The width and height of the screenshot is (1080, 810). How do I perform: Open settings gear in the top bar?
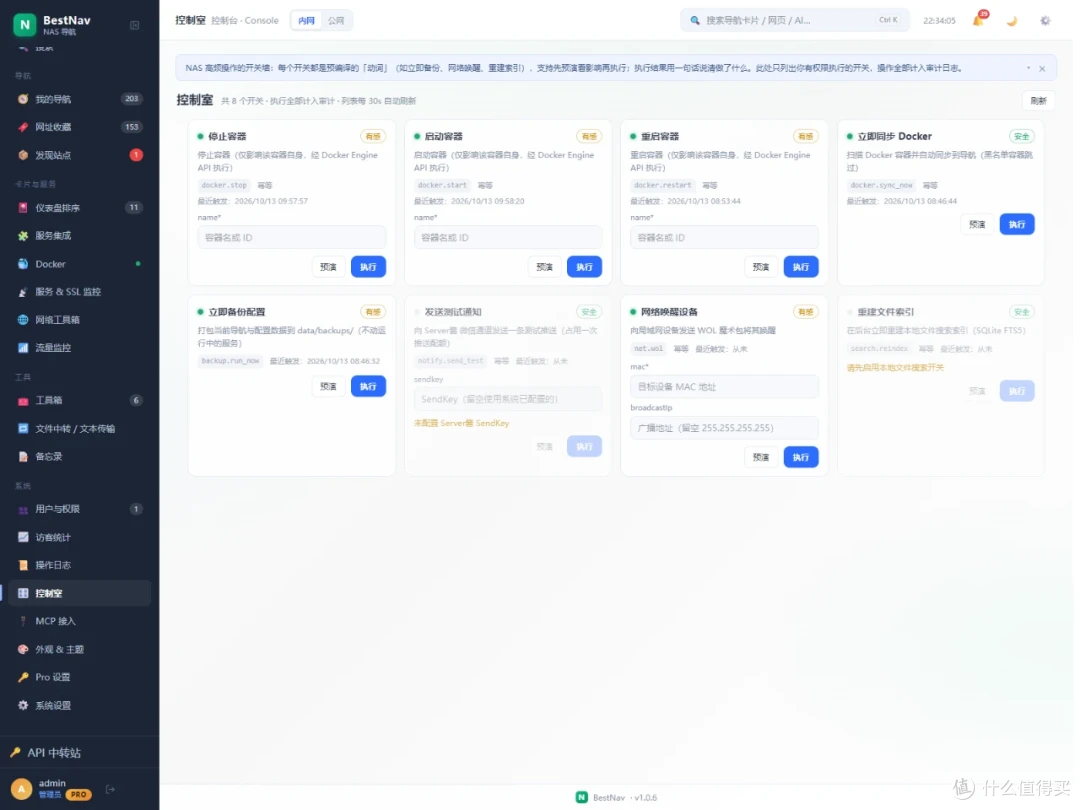click(x=1045, y=21)
